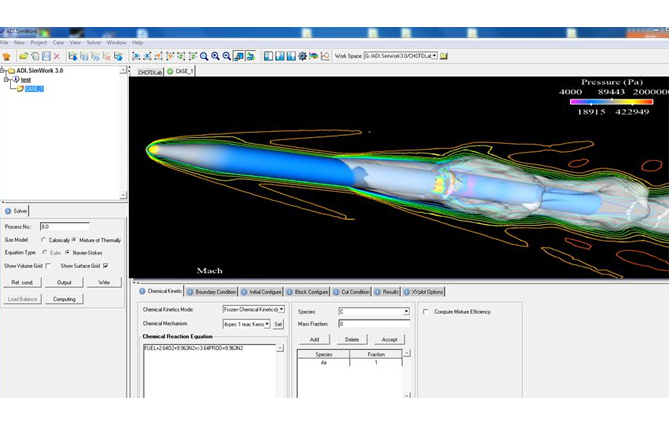Viewport: 669px width, 445px height.
Task: Open the Solver menu
Action: pyautogui.click(x=94, y=43)
